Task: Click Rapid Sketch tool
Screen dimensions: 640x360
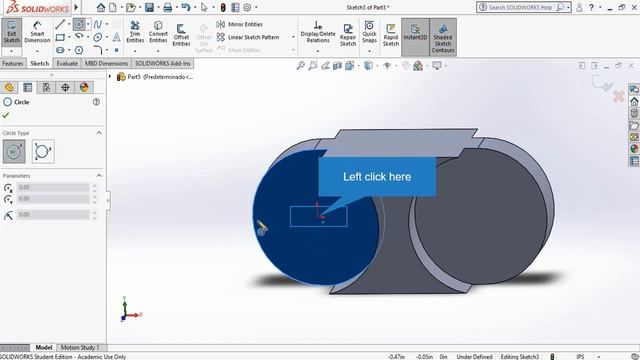Action: [391, 34]
